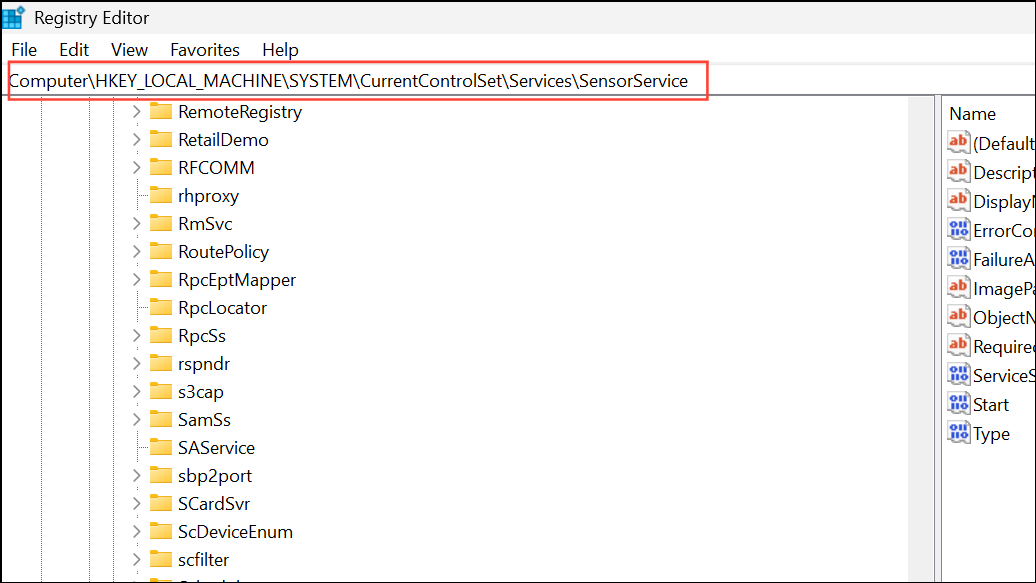Click the REG_DWORD icon beside Start
1036x583 pixels.
(958, 404)
